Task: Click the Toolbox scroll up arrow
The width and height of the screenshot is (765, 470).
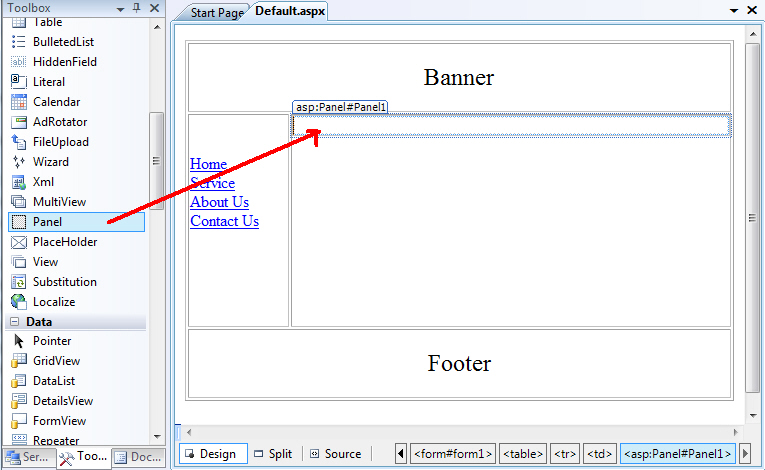Action: [157, 27]
